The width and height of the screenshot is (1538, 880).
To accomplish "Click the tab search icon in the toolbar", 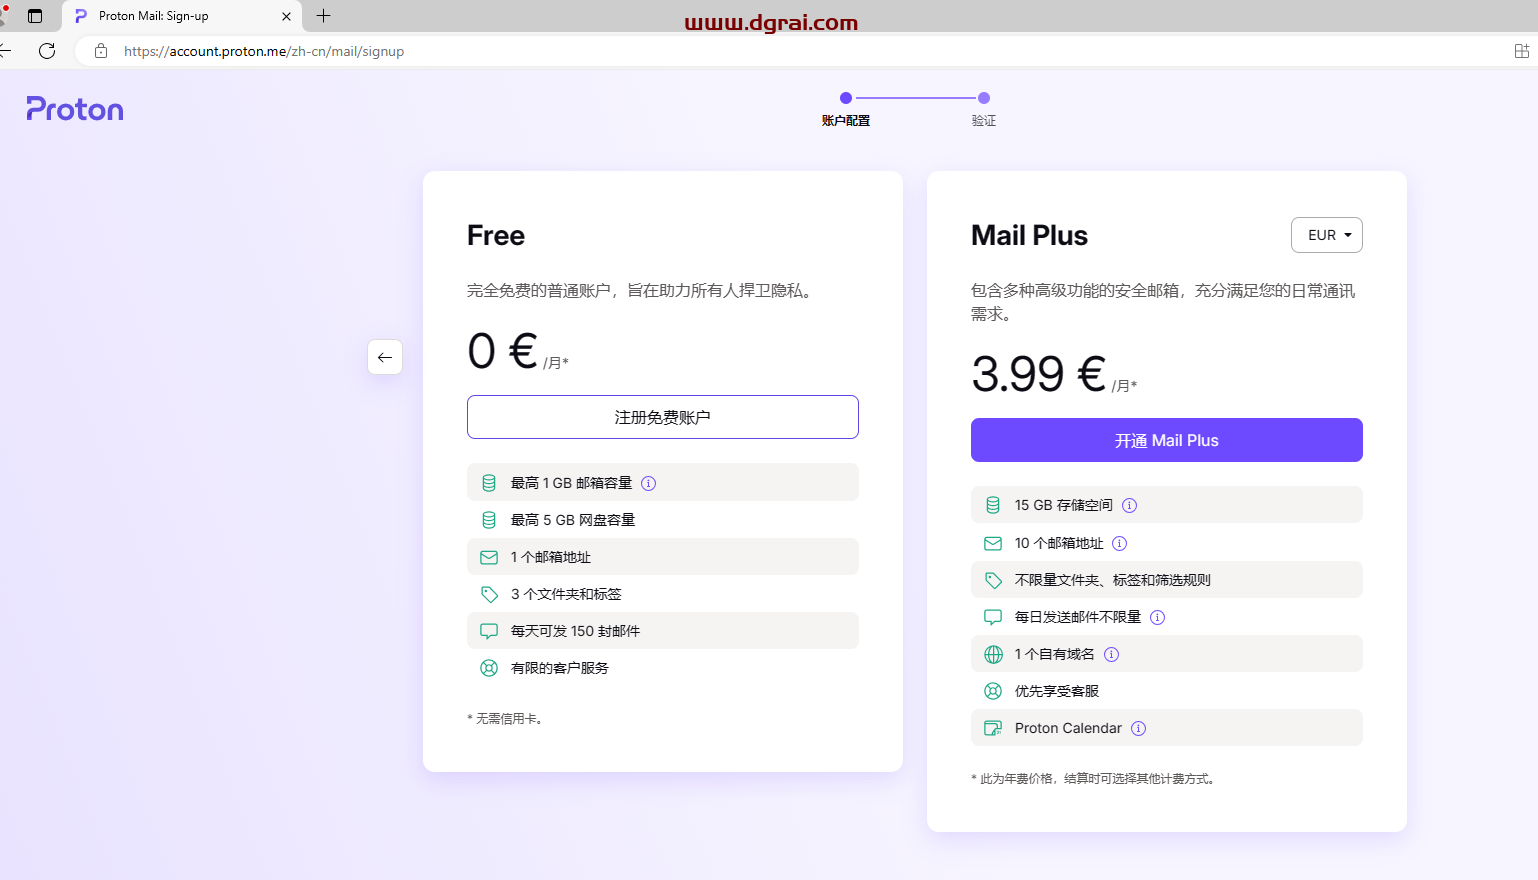I will pos(35,16).
